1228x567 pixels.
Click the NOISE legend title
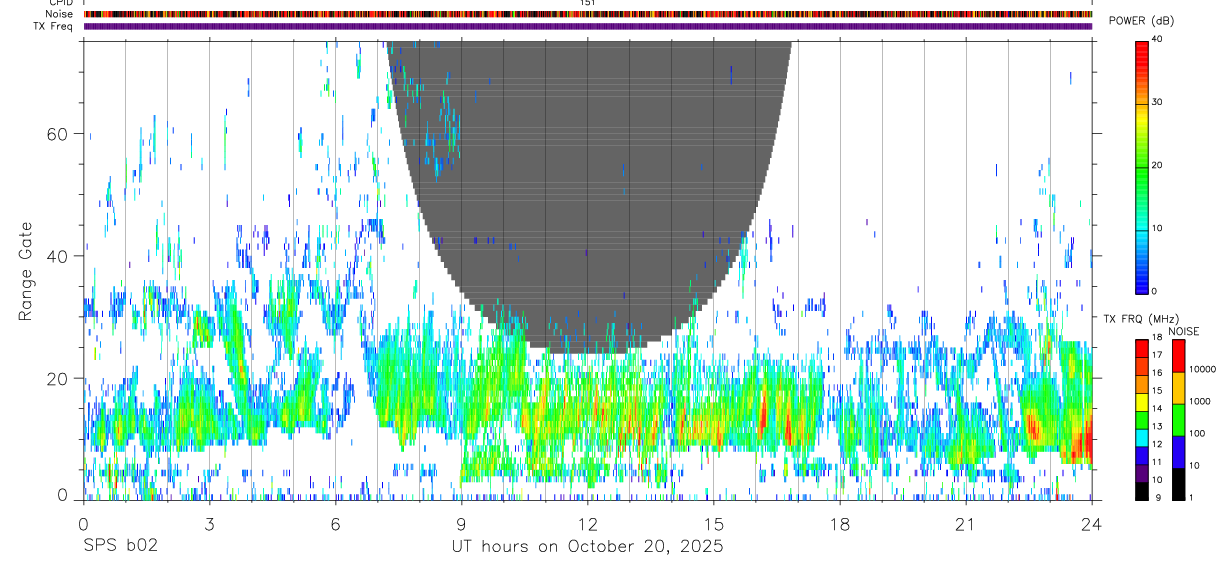1183,331
